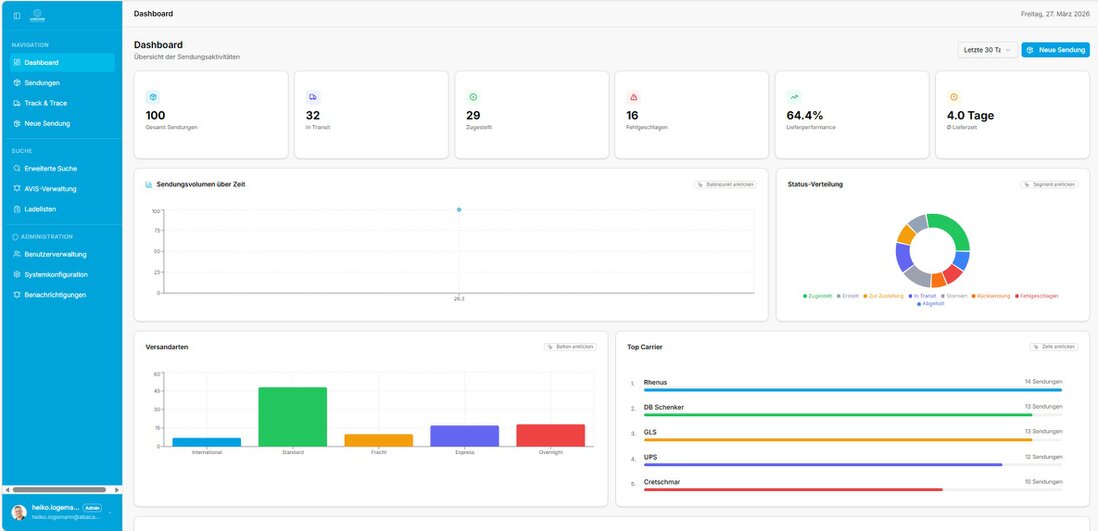Open Dashboard in the sidebar
This screenshot has width=1098, height=531.
(62, 62)
